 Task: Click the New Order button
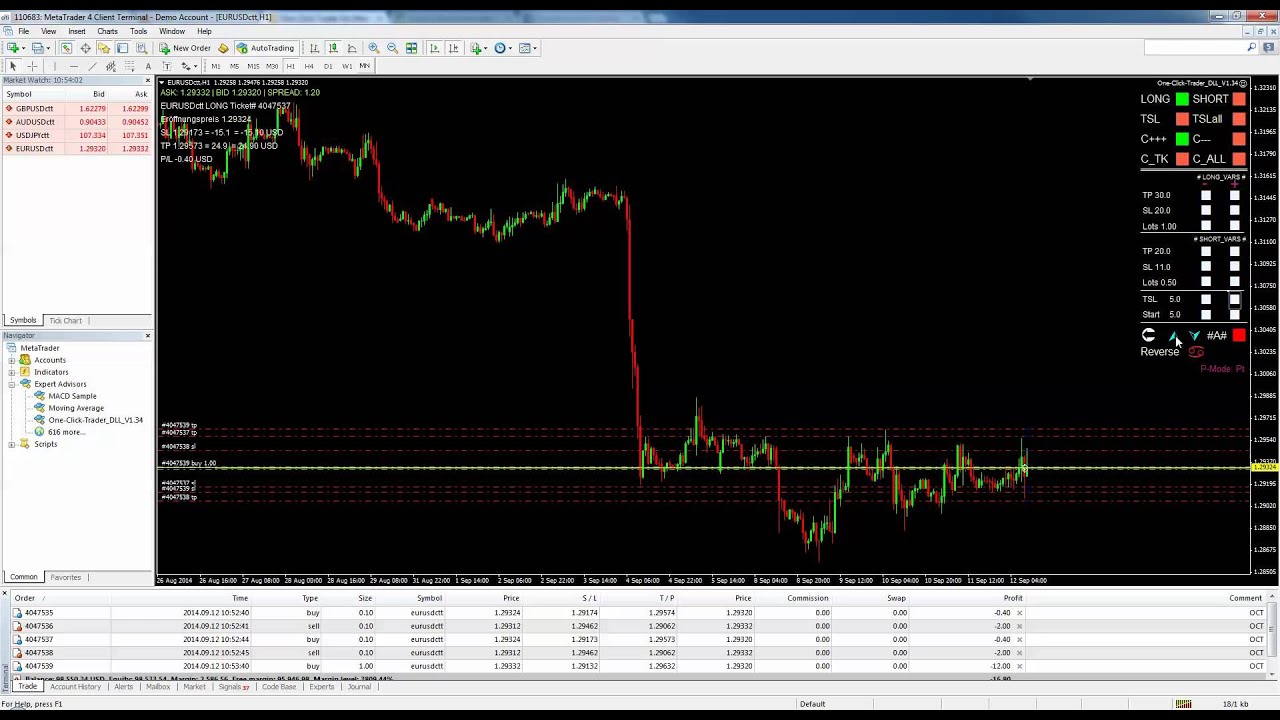185,48
